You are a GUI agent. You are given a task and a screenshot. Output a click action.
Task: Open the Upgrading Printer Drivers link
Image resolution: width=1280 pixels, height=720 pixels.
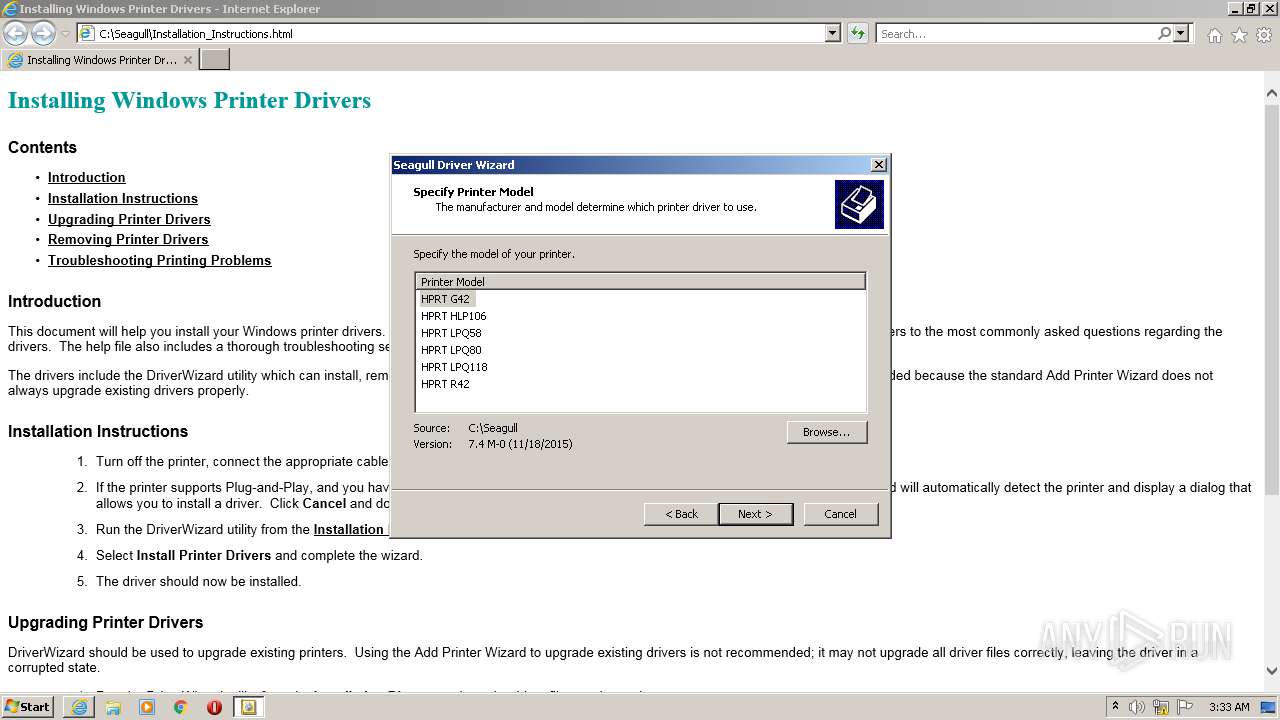tap(129, 219)
